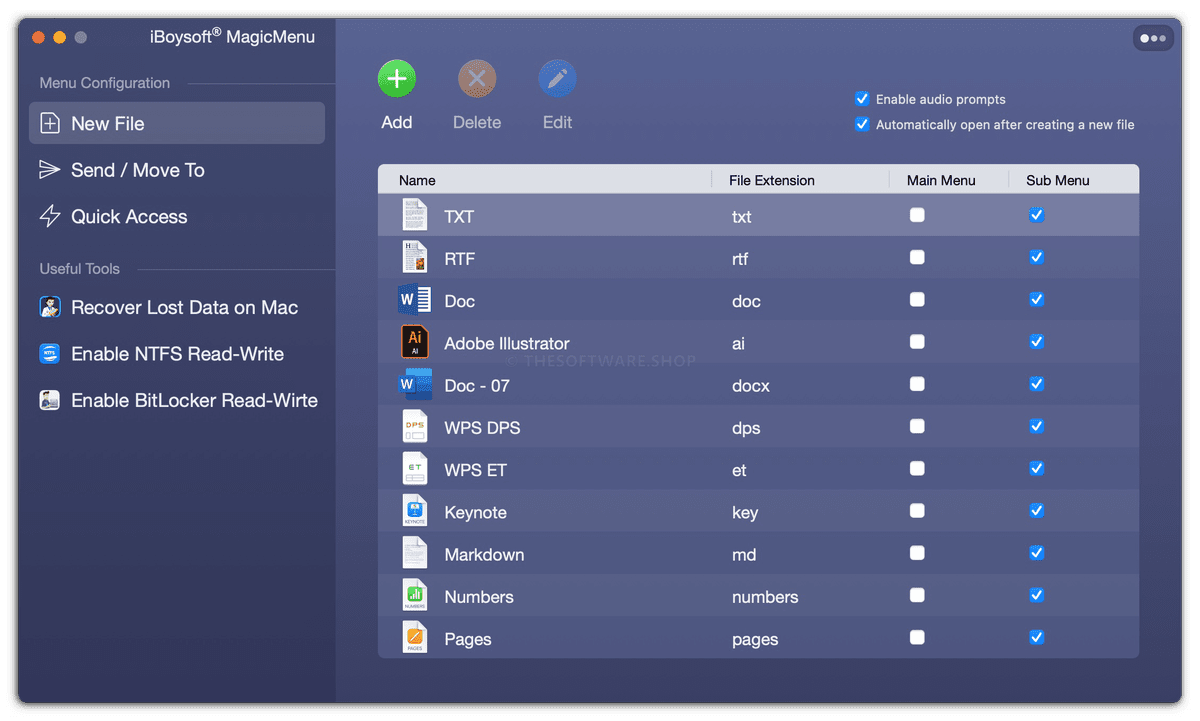Open Enable NTFS Read-Write tool
Viewport: 1200px width, 721px height.
click(x=177, y=354)
